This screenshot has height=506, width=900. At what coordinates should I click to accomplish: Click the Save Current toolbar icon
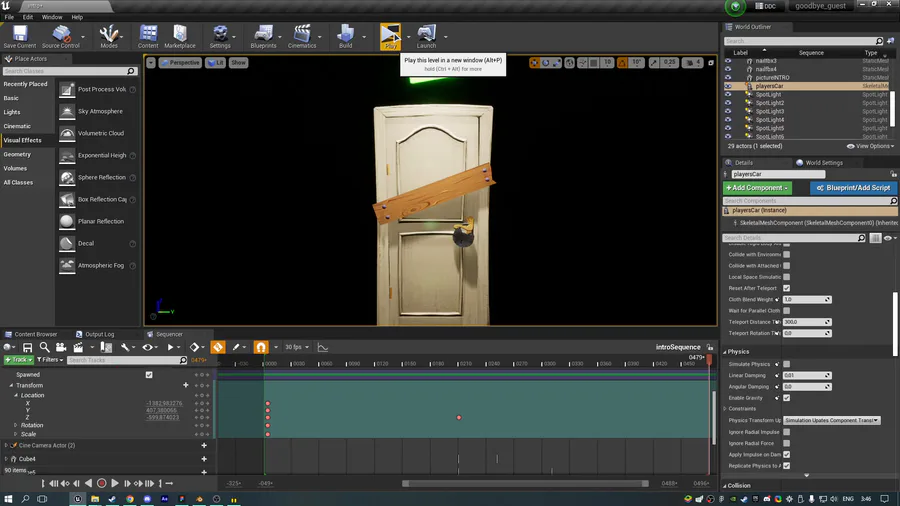(19, 36)
